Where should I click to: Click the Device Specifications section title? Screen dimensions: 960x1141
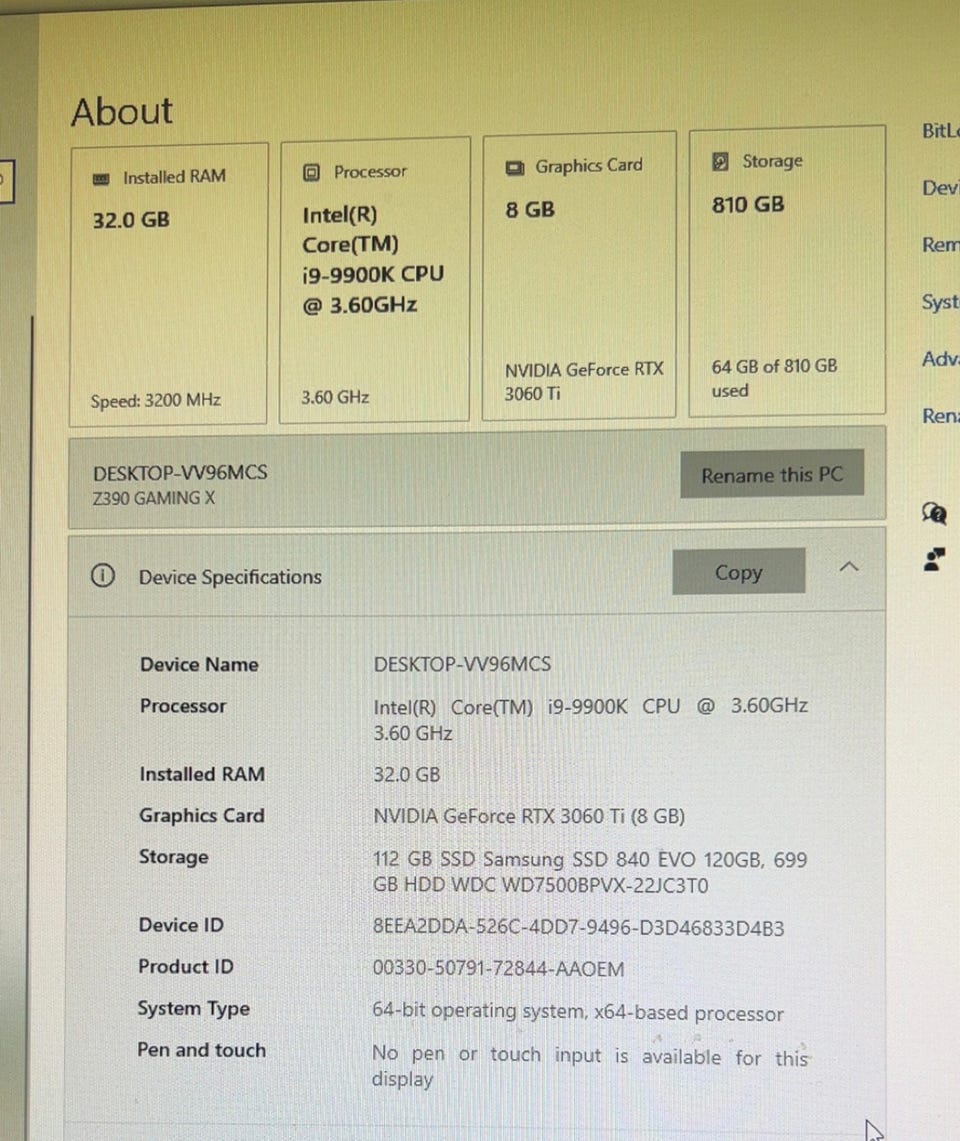(x=230, y=577)
